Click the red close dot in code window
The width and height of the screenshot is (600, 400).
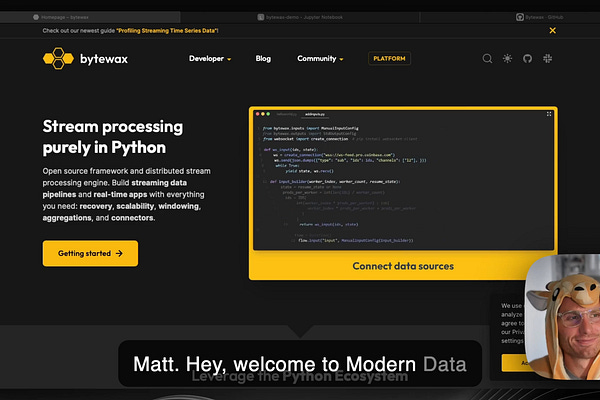258,114
